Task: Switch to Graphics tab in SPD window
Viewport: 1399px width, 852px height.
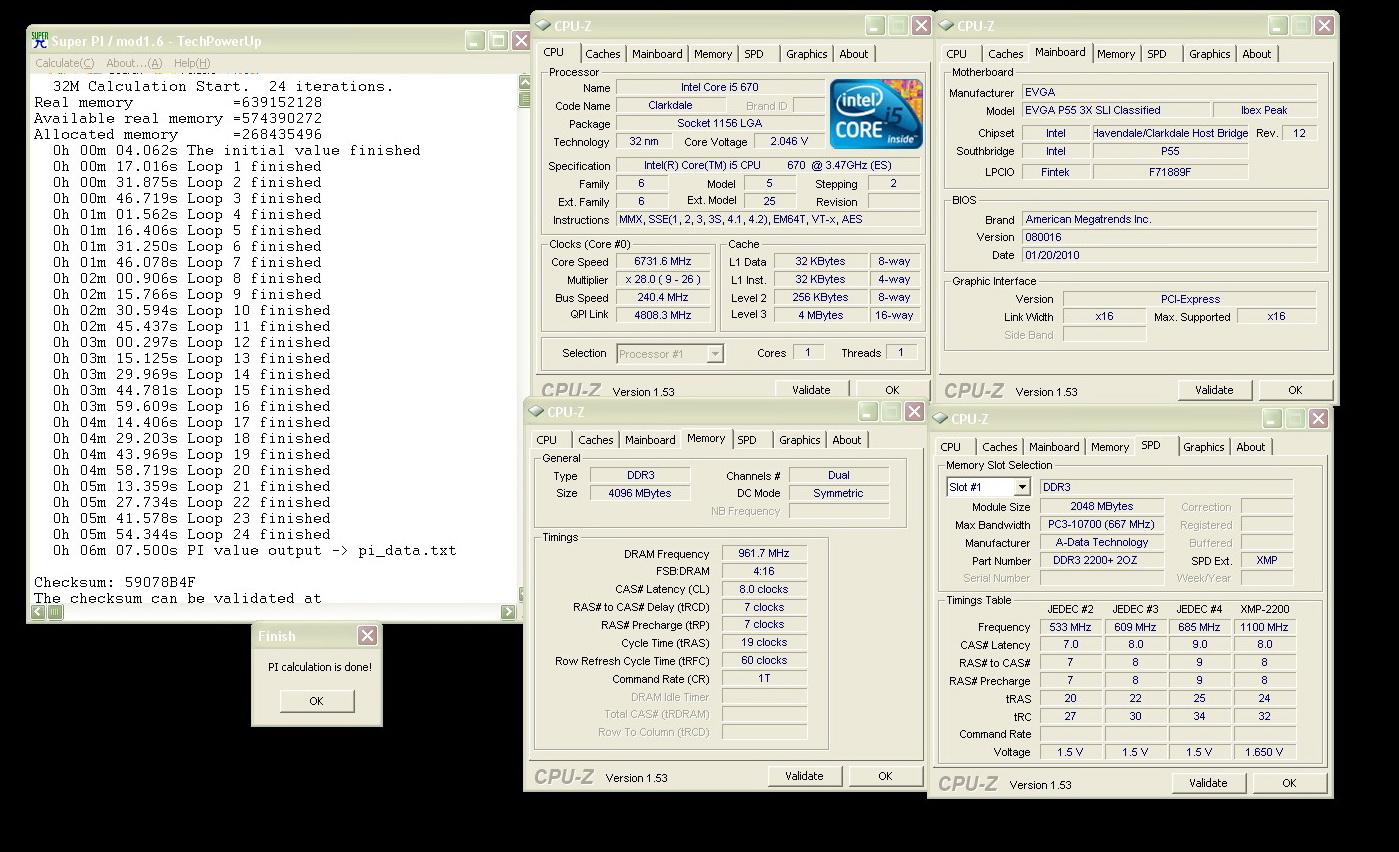Action: tap(1203, 447)
